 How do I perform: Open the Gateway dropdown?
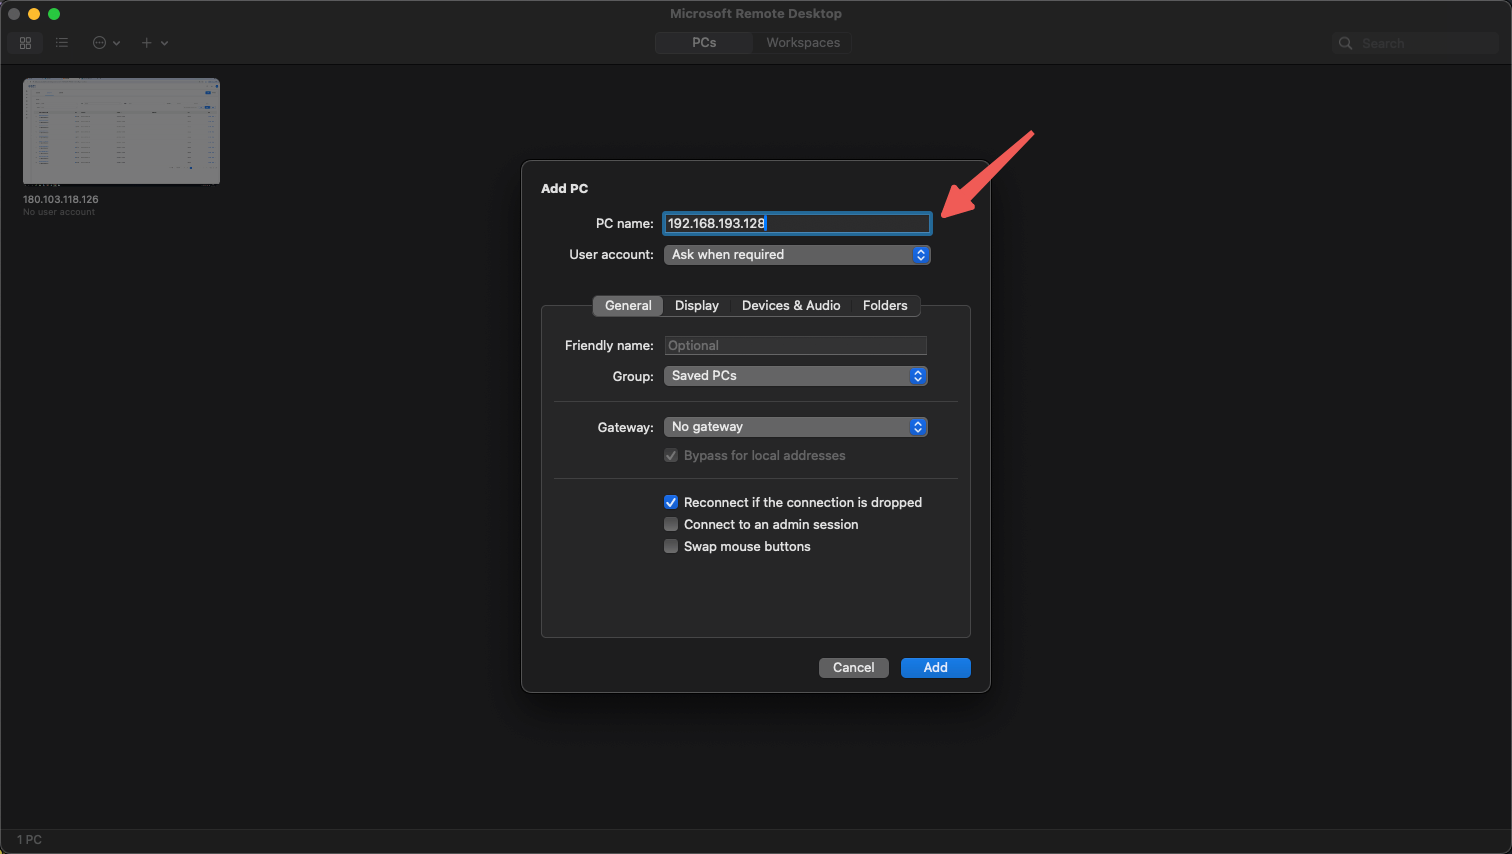click(x=795, y=427)
